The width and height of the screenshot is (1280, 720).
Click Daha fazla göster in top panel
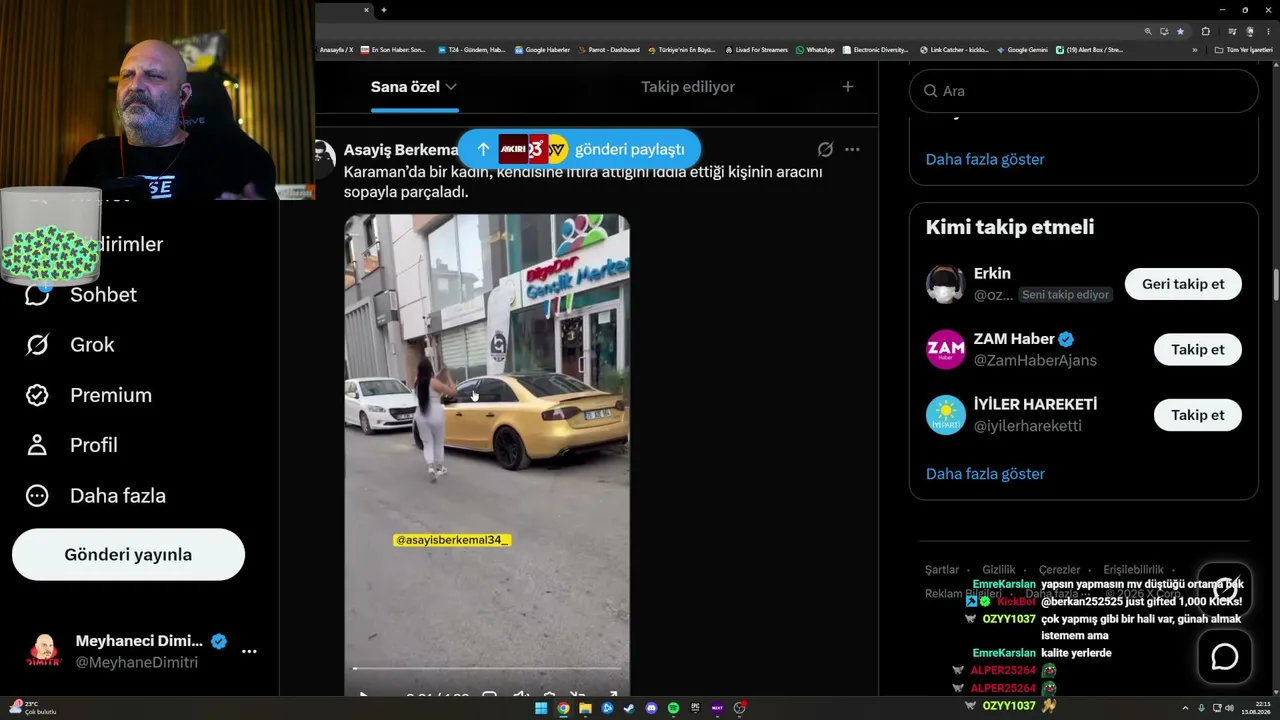click(985, 159)
